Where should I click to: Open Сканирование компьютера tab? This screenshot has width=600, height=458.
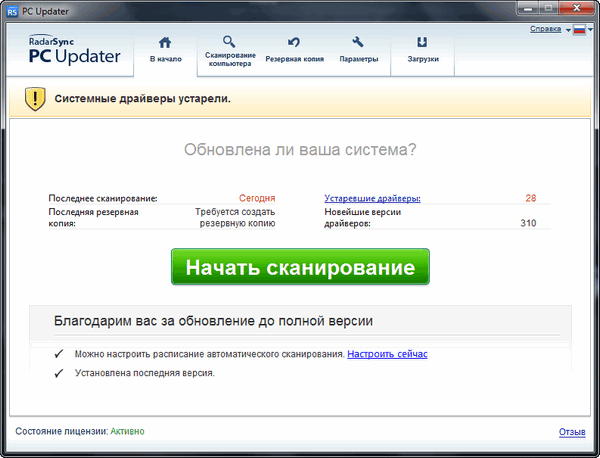pos(230,51)
